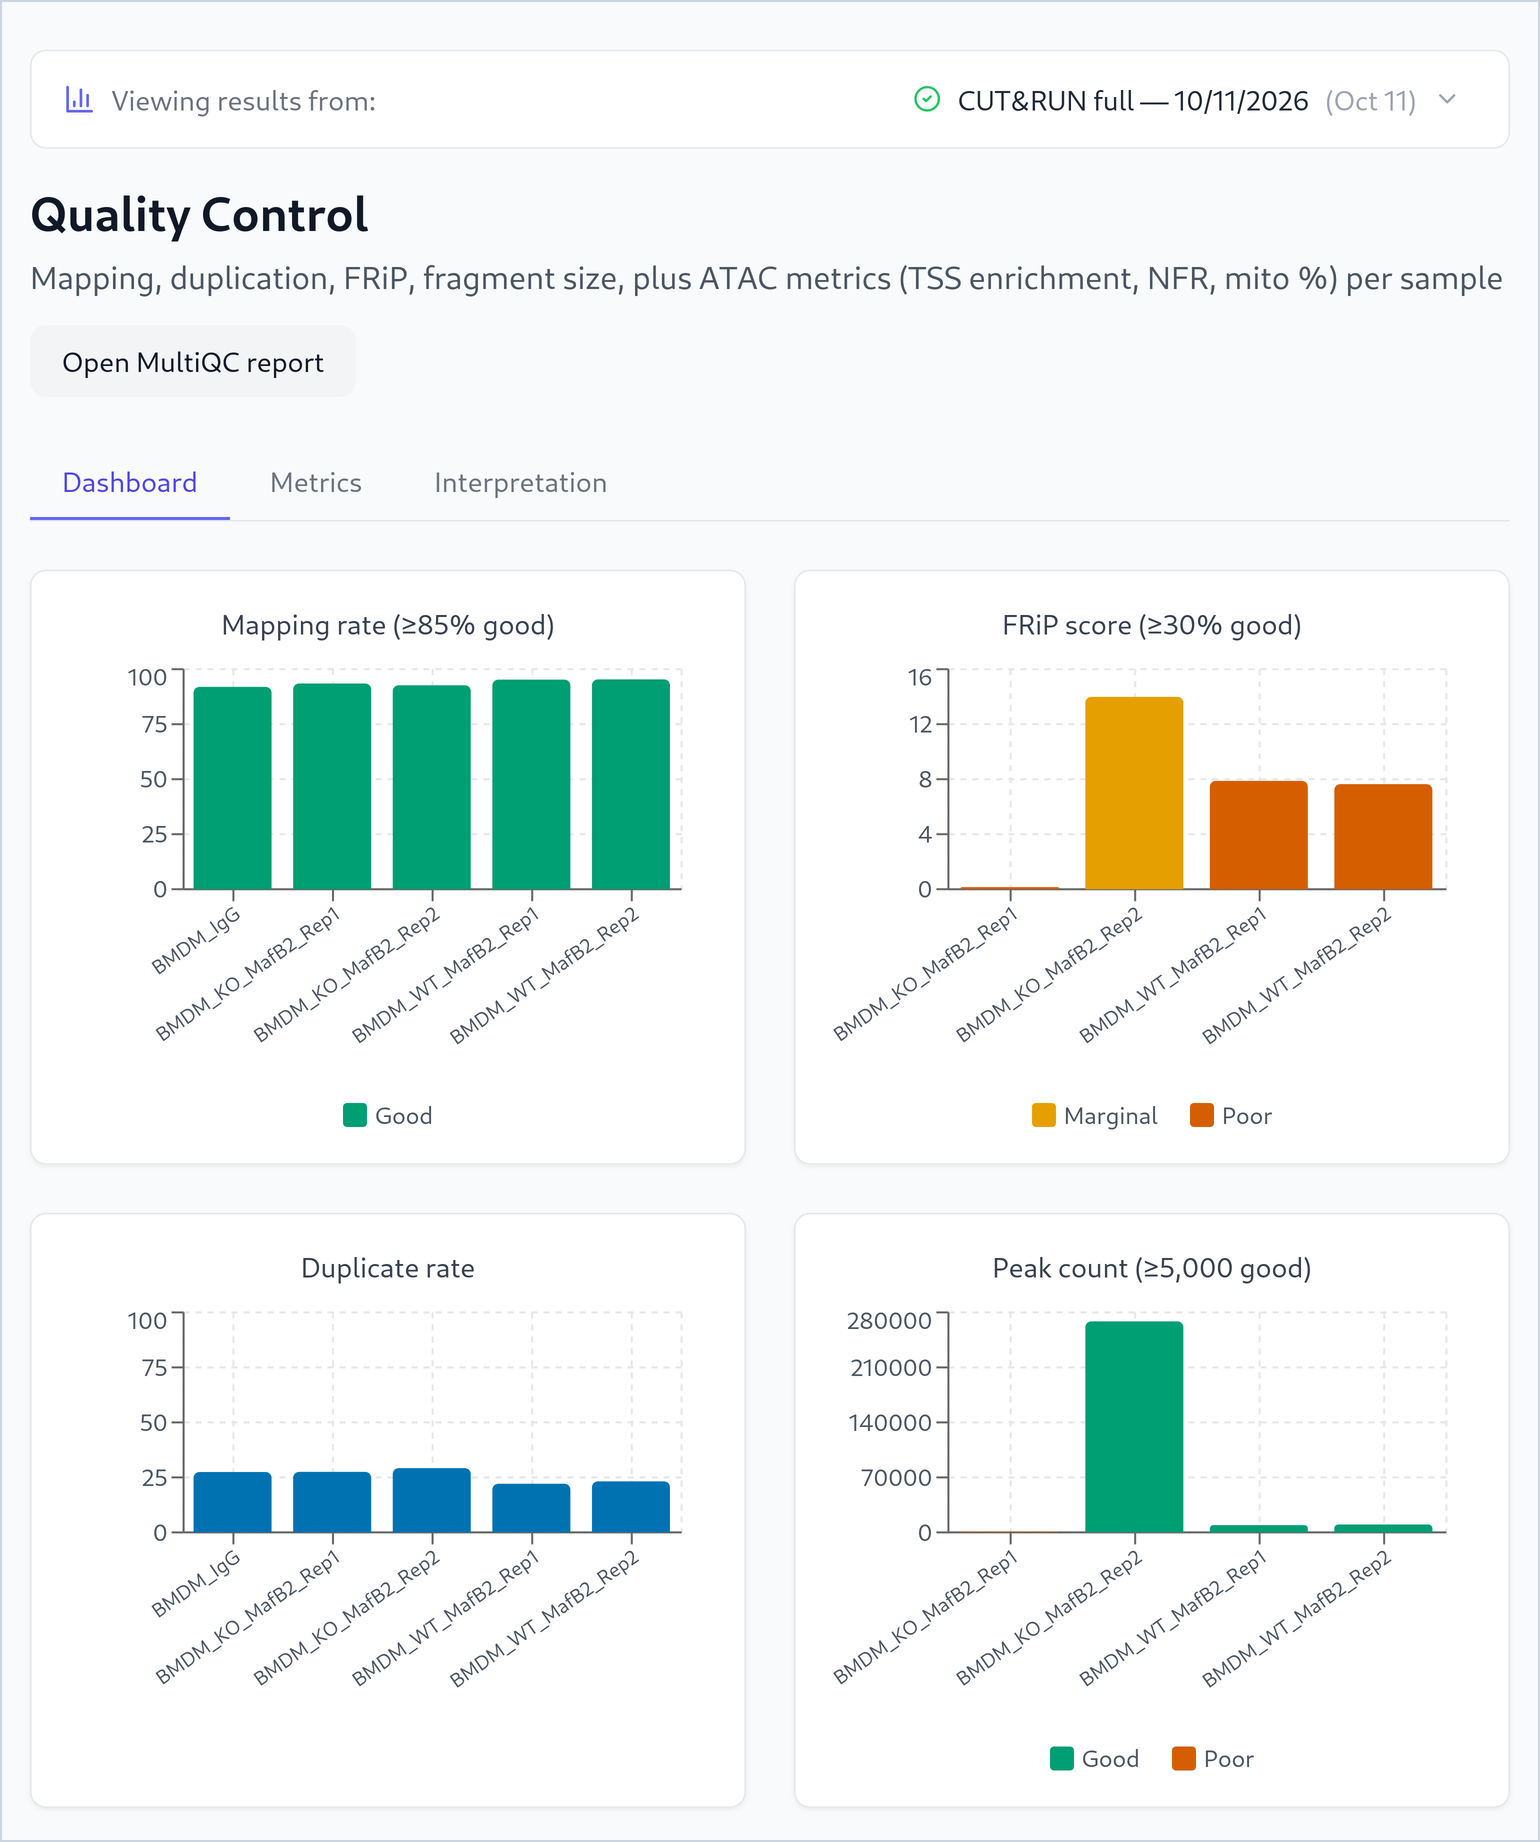The width and height of the screenshot is (1540, 1842).
Task: Select the BMDM_IgG bar in Mapping rate
Action: [233, 788]
